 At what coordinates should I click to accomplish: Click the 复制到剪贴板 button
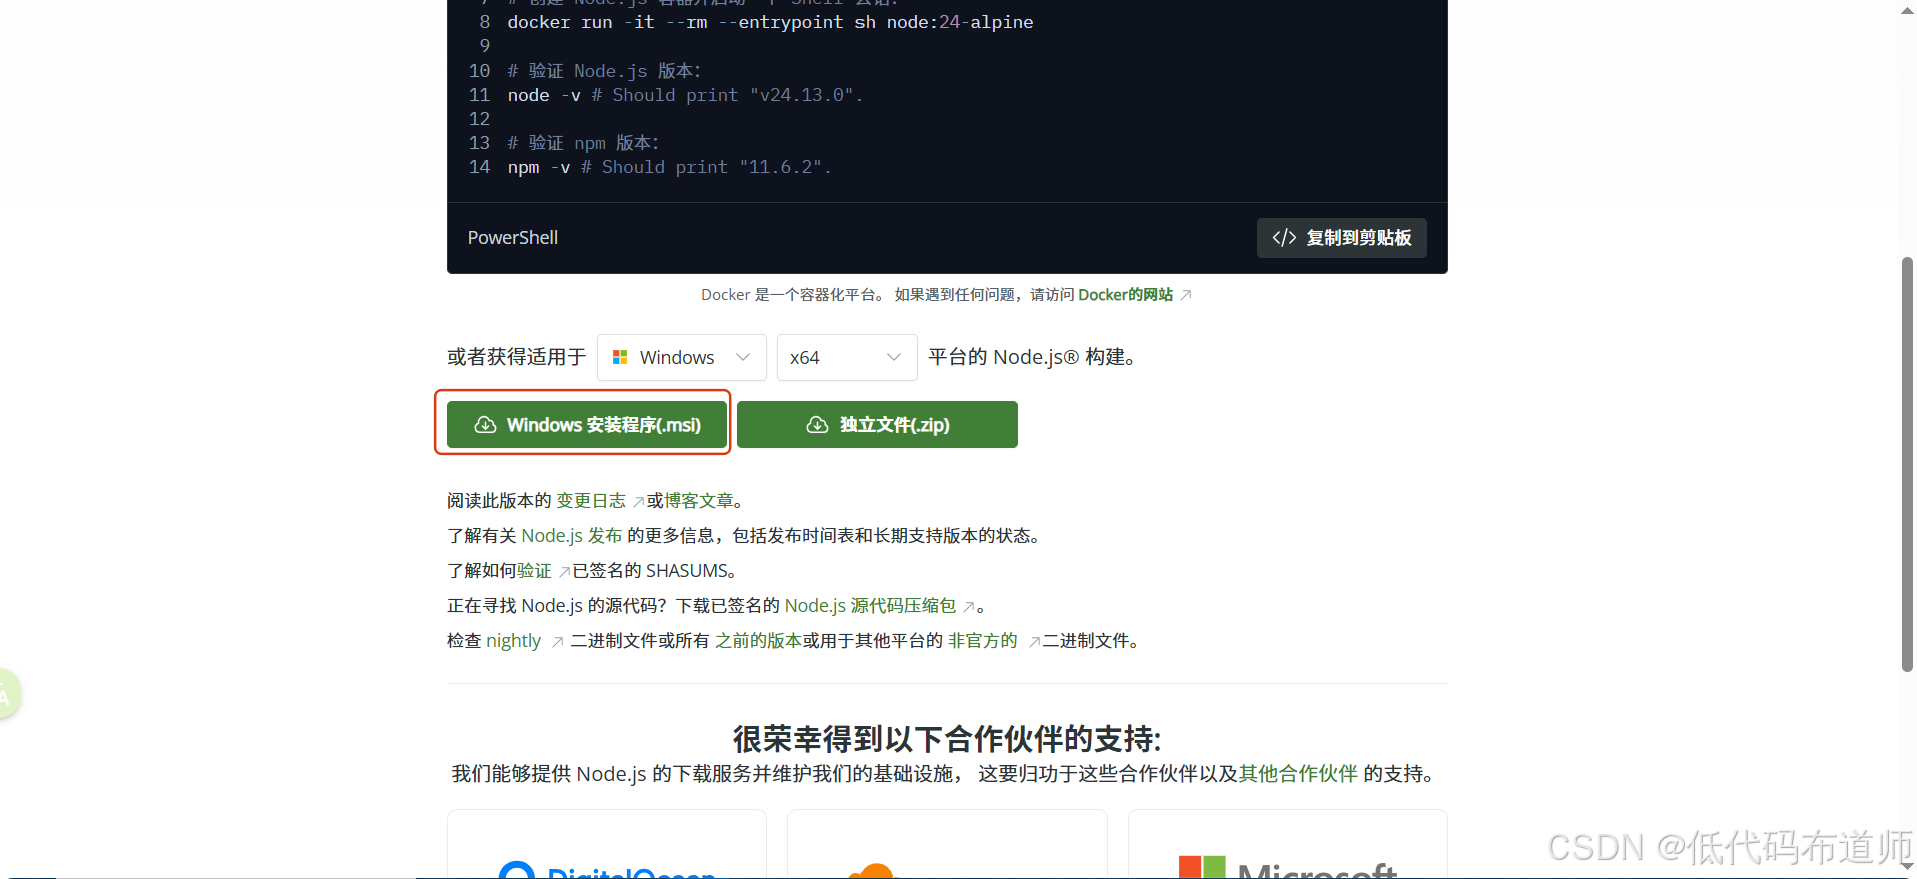(x=1341, y=238)
